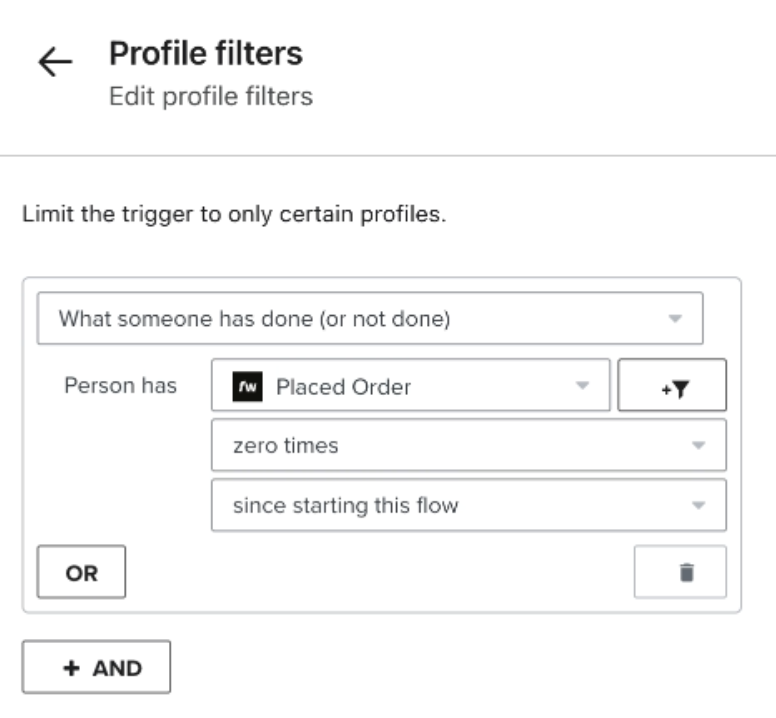Click the "Limit the trigger" description text
Image resolution: width=776 pixels, height=718 pixels.
(233, 216)
